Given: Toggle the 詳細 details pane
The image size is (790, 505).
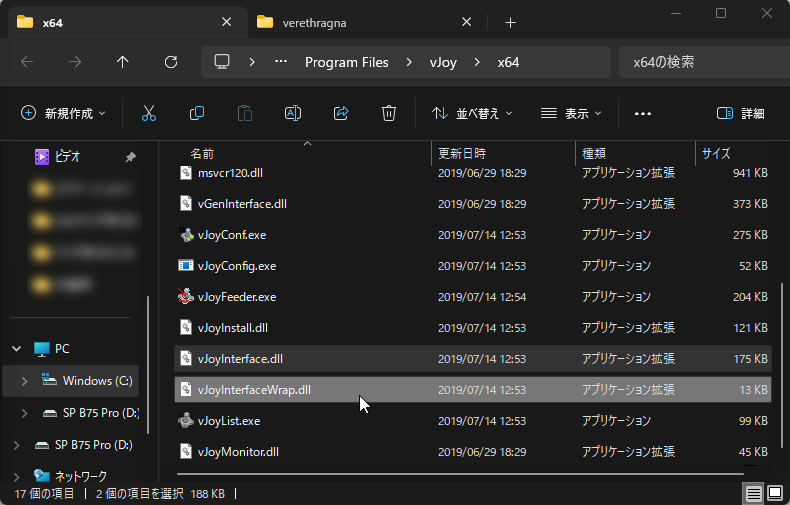Looking at the screenshot, I should tap(741, 114).
